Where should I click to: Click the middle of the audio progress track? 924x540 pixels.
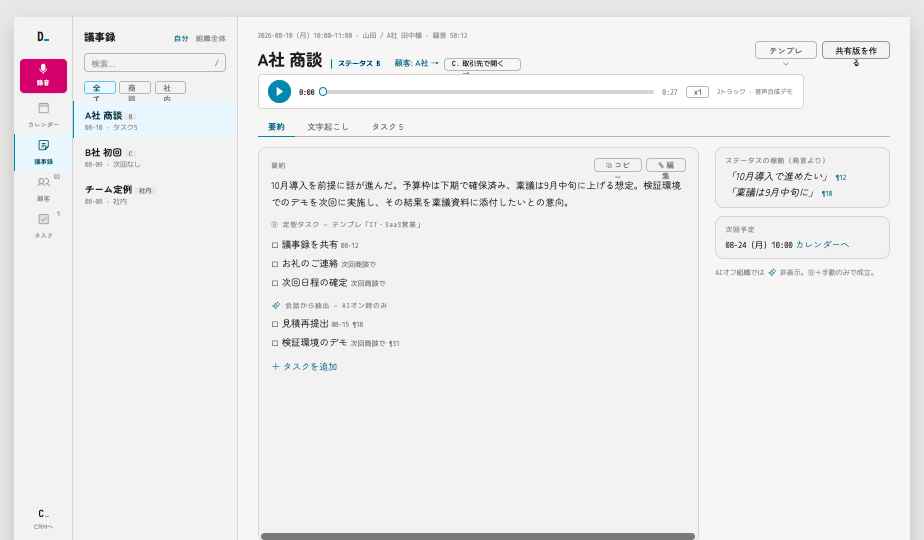[489, 91]
